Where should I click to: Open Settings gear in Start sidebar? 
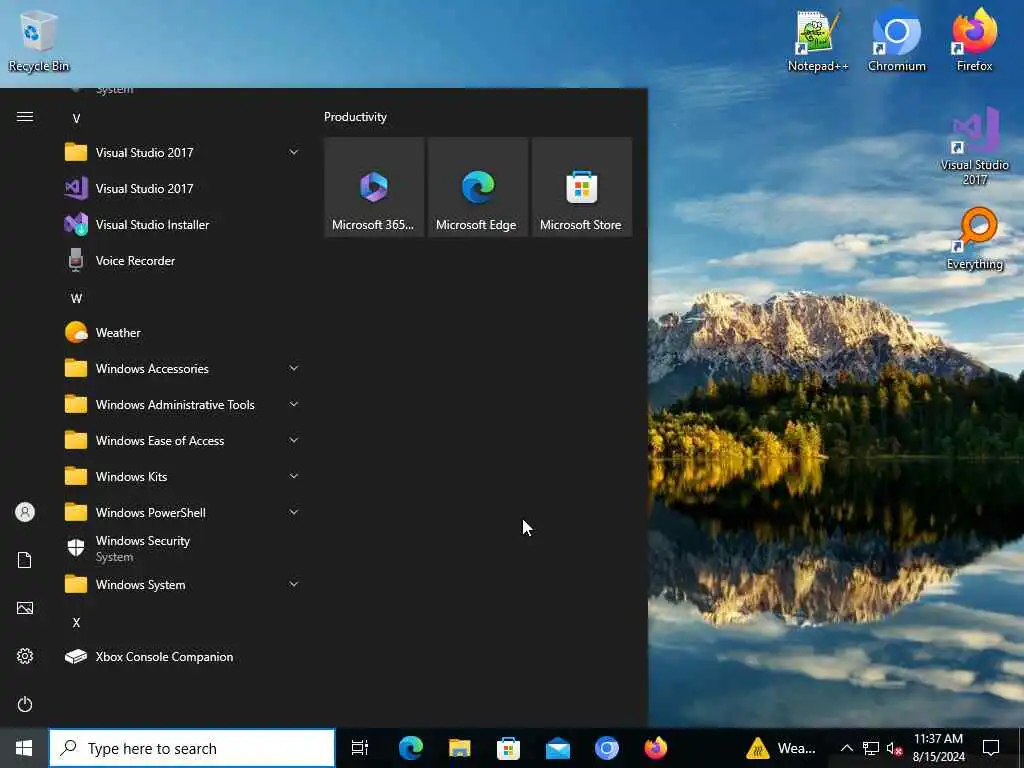(25, 656)
